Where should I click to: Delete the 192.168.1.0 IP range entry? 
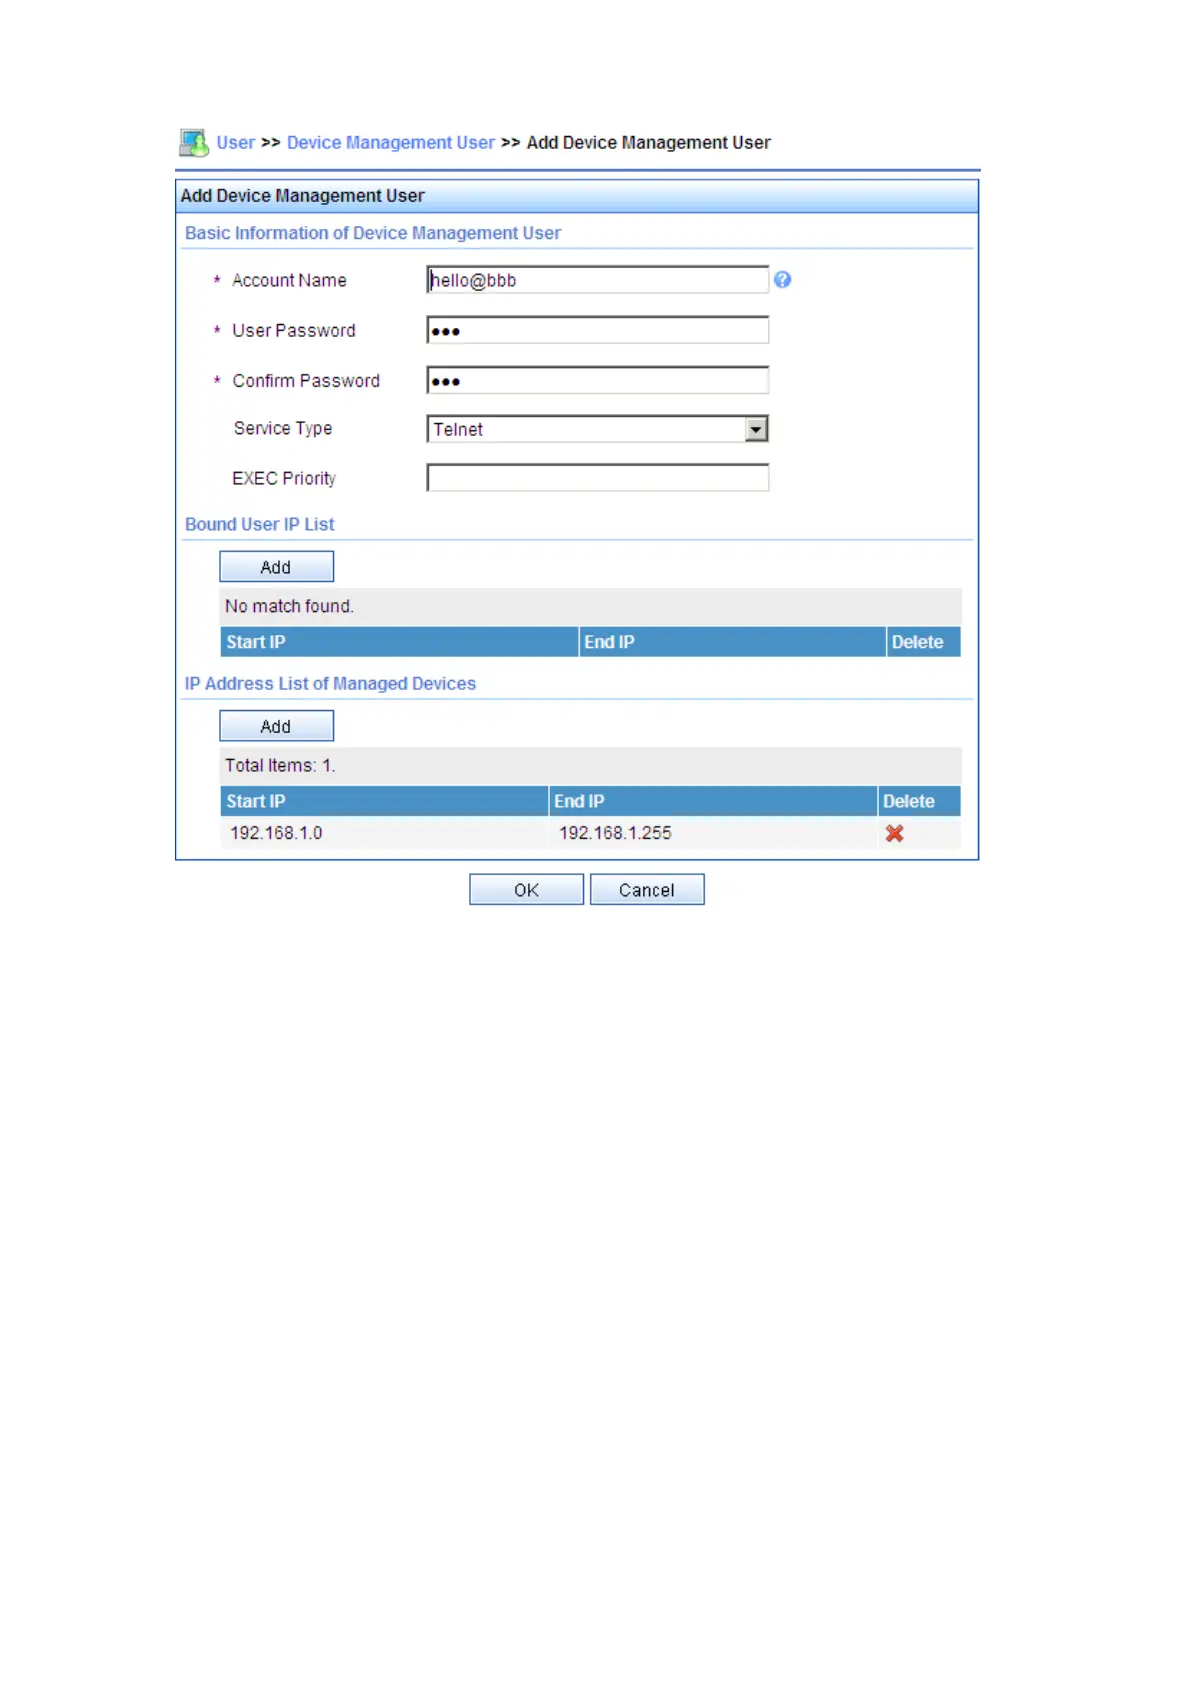(x=894, y=833)
